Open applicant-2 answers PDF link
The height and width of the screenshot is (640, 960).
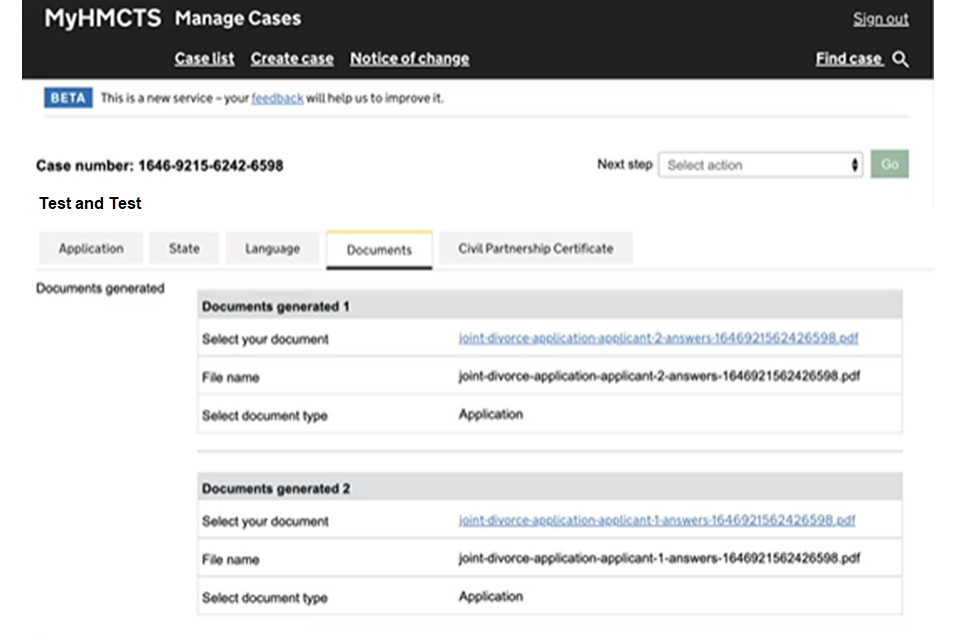point(658,338)
